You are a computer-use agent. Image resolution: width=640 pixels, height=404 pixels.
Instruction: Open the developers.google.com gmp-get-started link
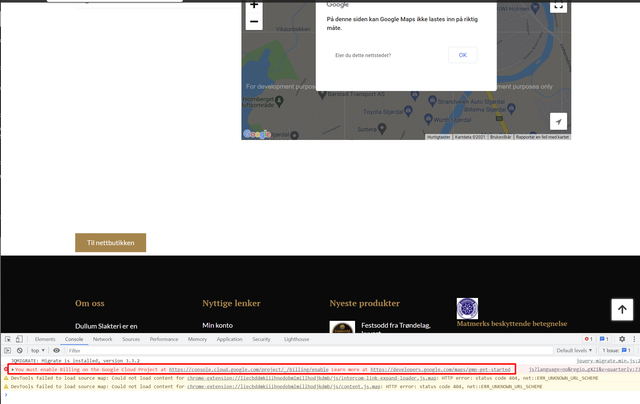[x=440, y=370]
